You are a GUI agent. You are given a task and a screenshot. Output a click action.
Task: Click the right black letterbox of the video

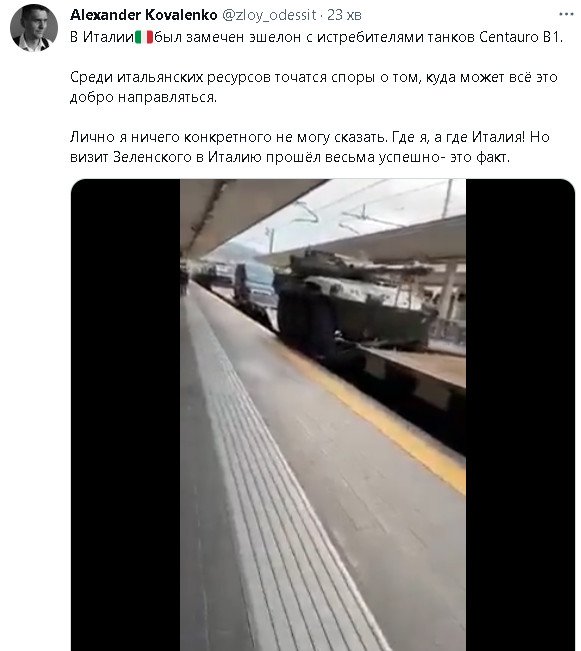click(x=520, y=415)
